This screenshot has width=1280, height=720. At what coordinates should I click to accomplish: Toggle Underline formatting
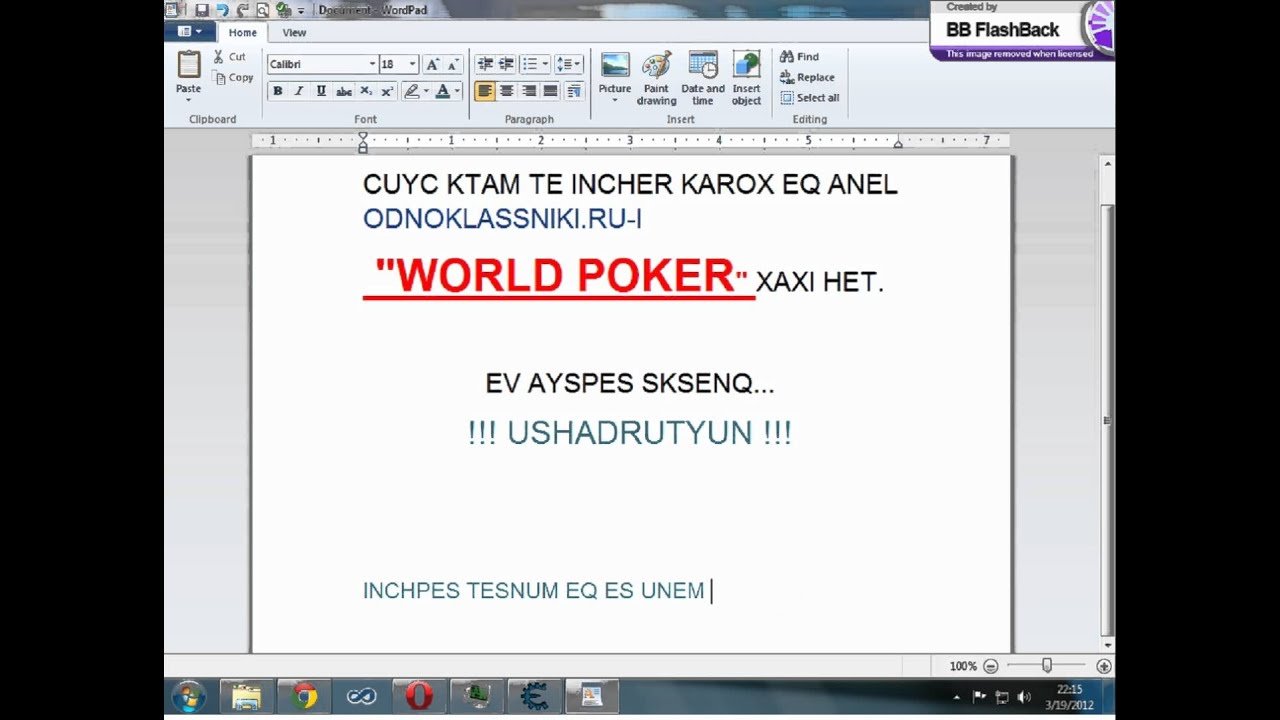coord(321,91)
